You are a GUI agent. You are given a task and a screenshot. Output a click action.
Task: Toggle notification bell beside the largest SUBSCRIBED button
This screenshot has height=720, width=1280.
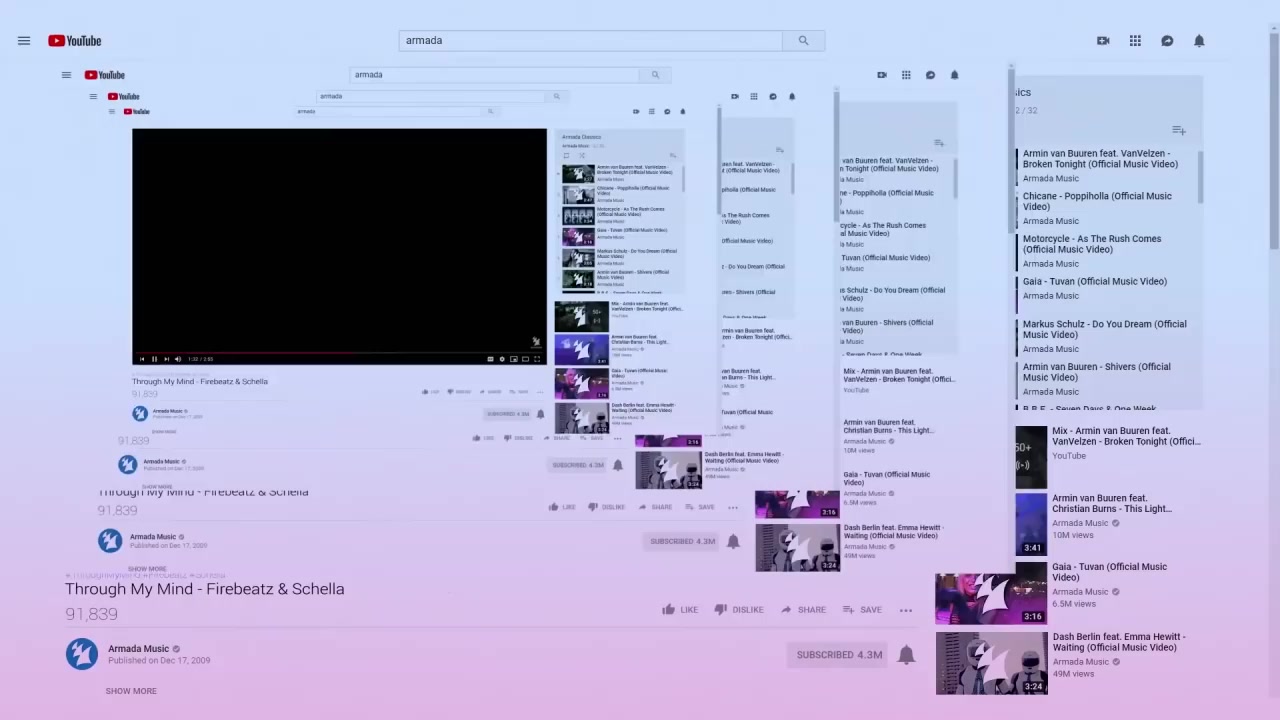tap(906, 655)
